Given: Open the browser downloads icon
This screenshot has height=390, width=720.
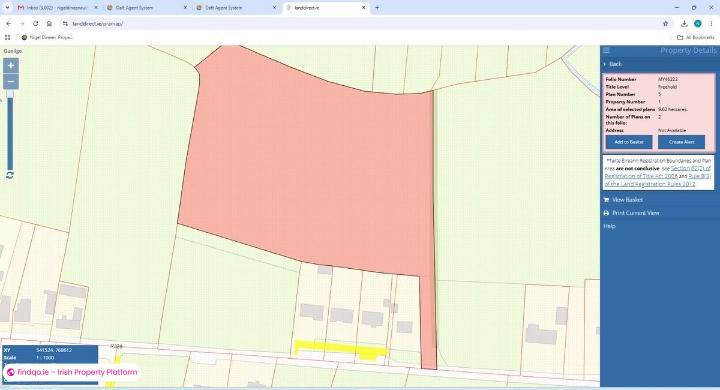Looking at the screenshot, I should pyautogui.click(x=684, y=23).
